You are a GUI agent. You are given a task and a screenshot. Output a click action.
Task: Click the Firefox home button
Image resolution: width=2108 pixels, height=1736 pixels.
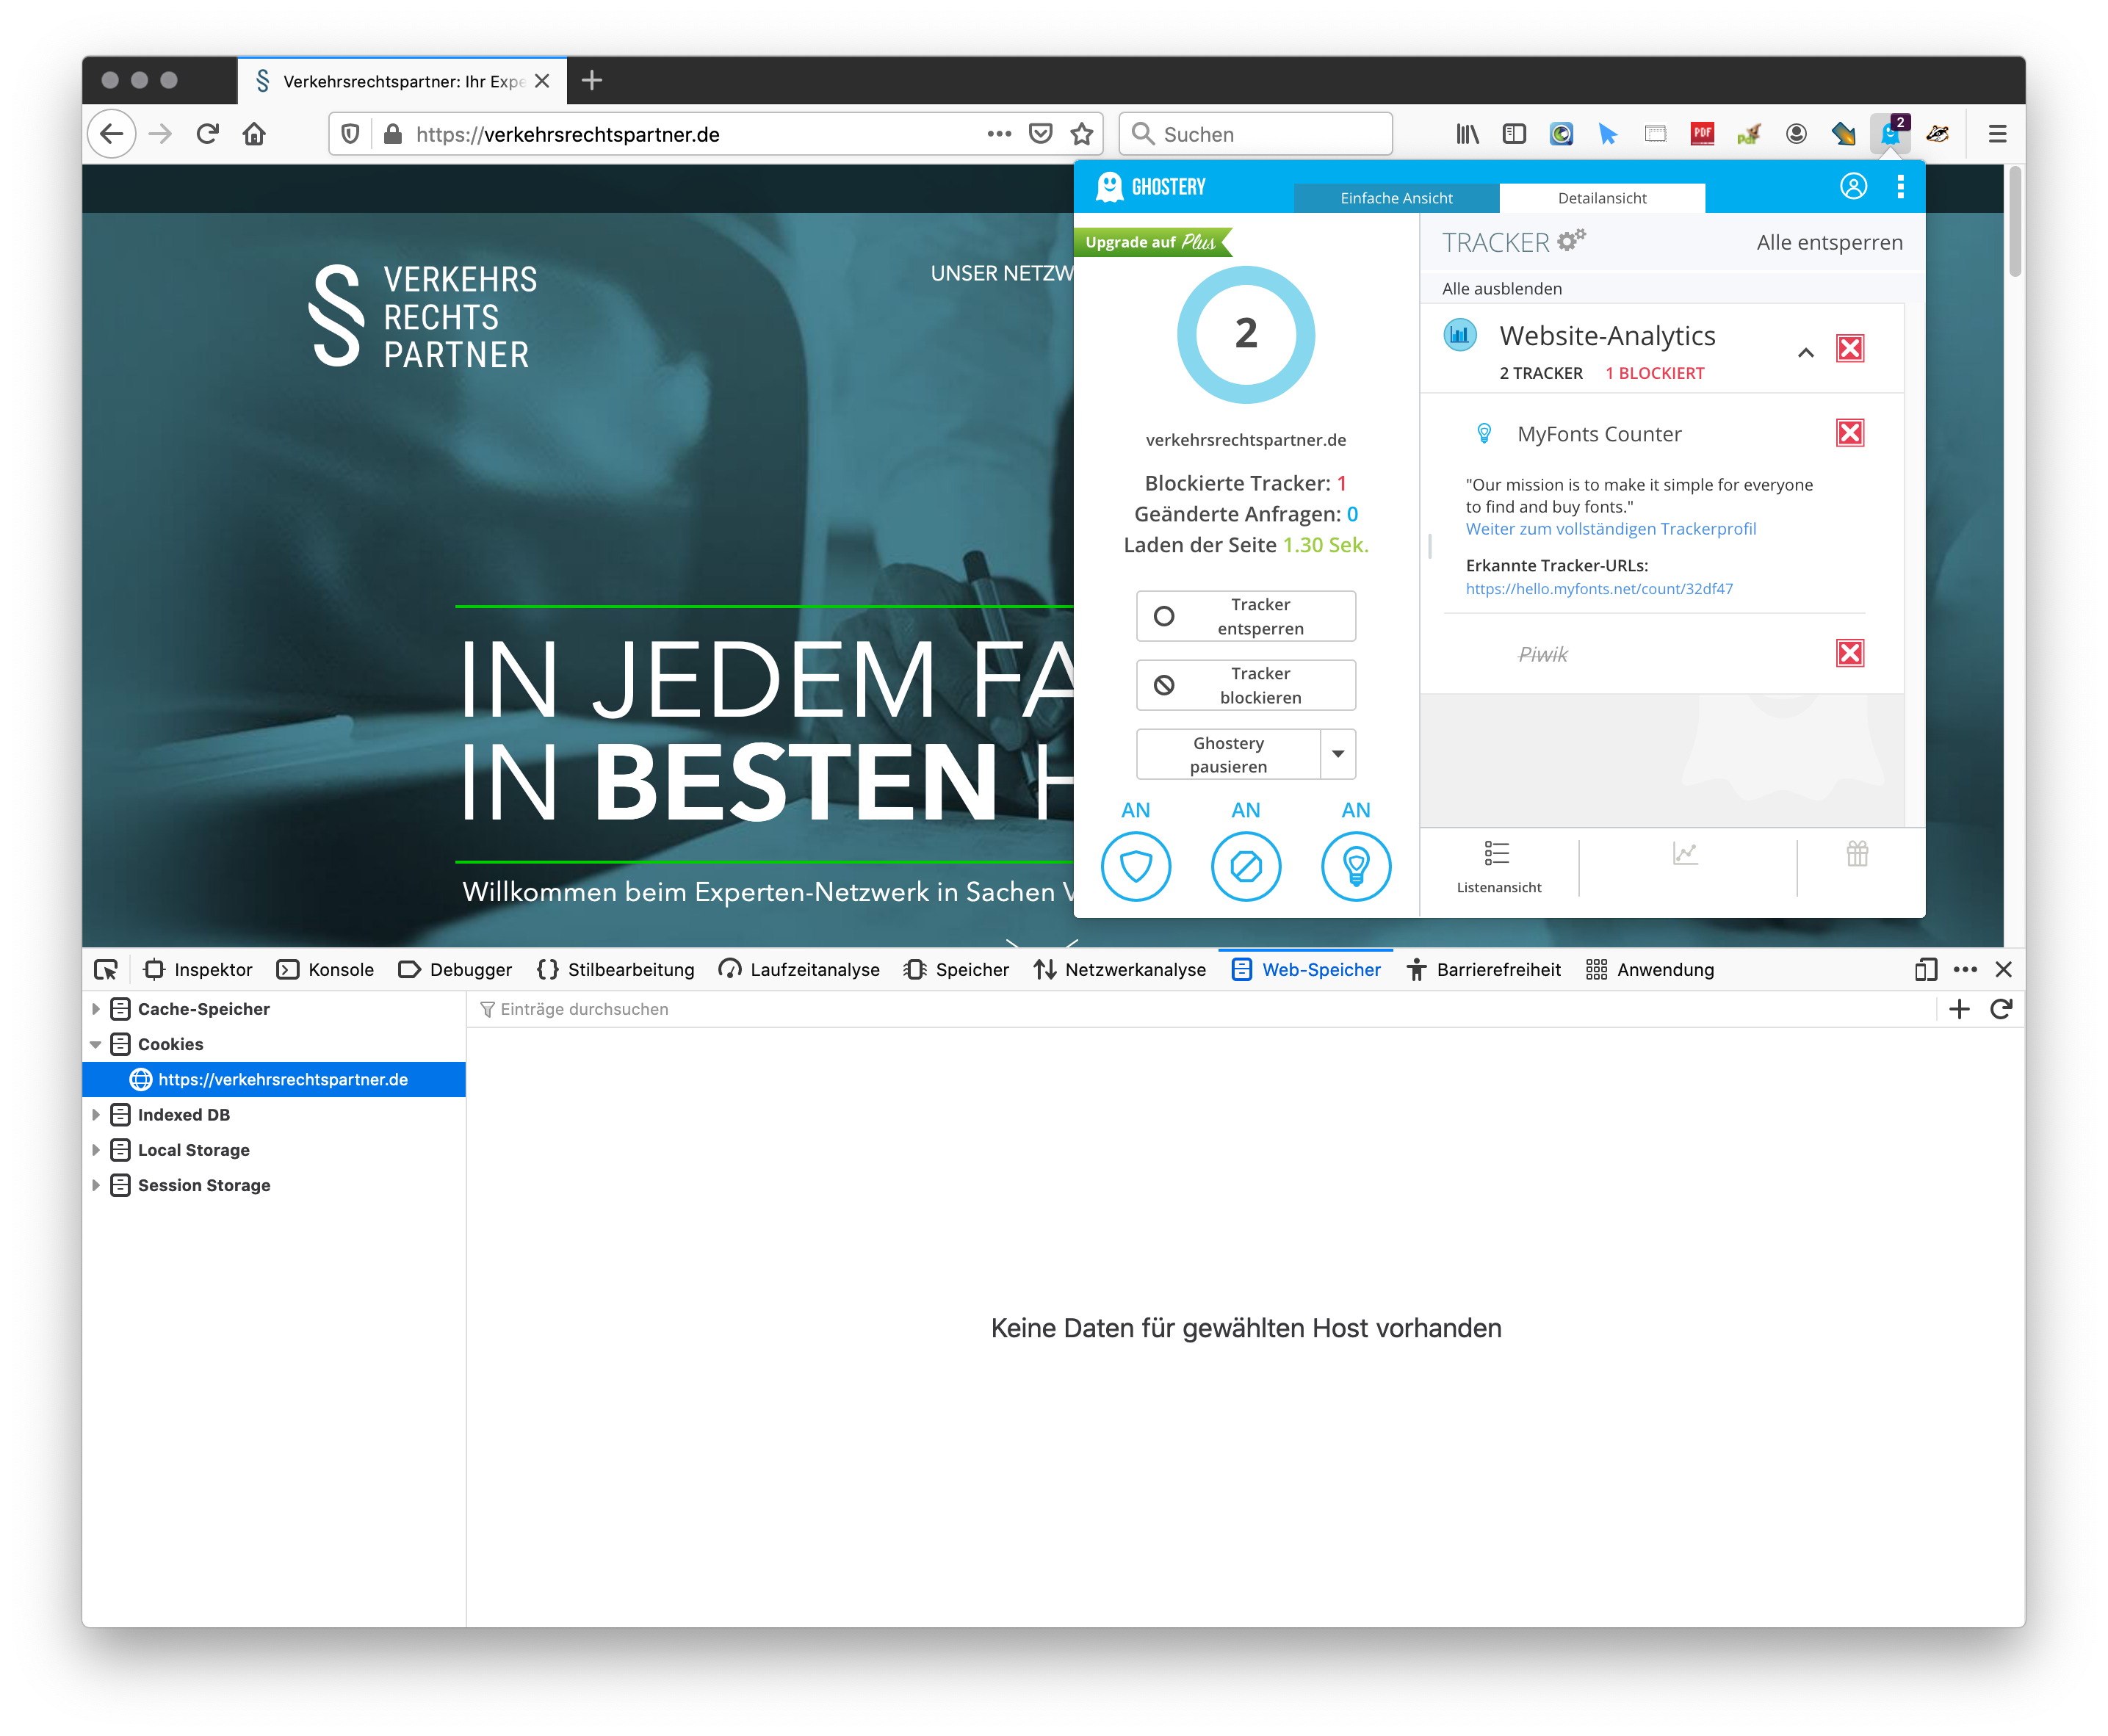254,134
